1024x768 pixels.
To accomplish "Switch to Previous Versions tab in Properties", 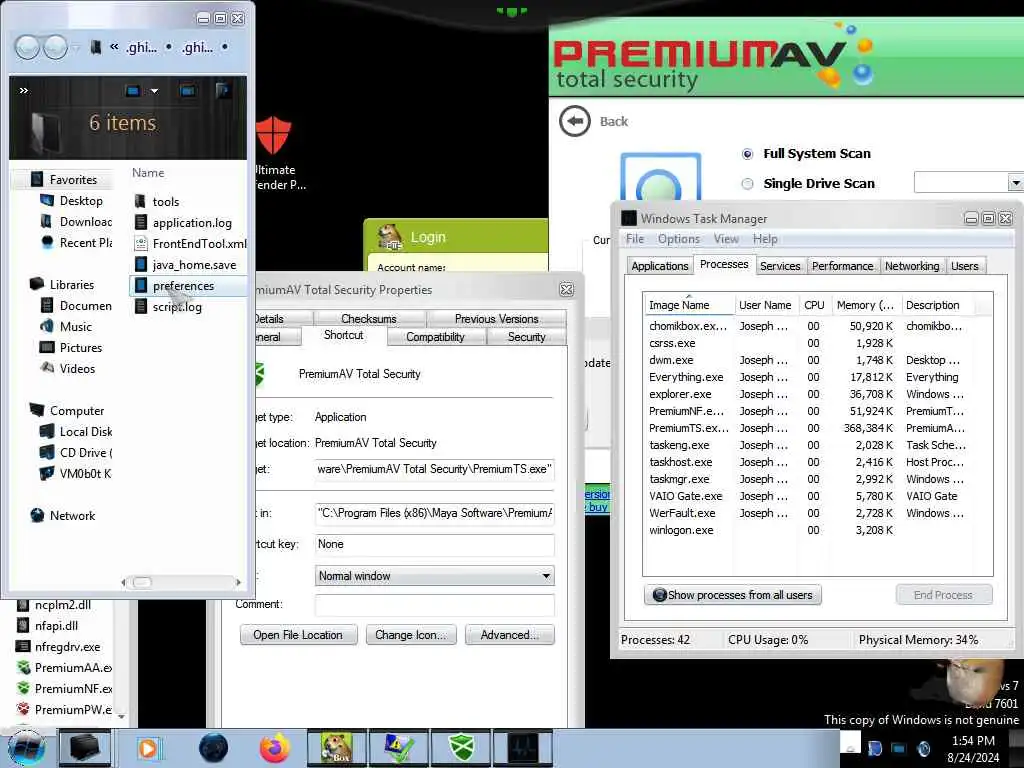I will pyautogui.click(x=496, y=319).
